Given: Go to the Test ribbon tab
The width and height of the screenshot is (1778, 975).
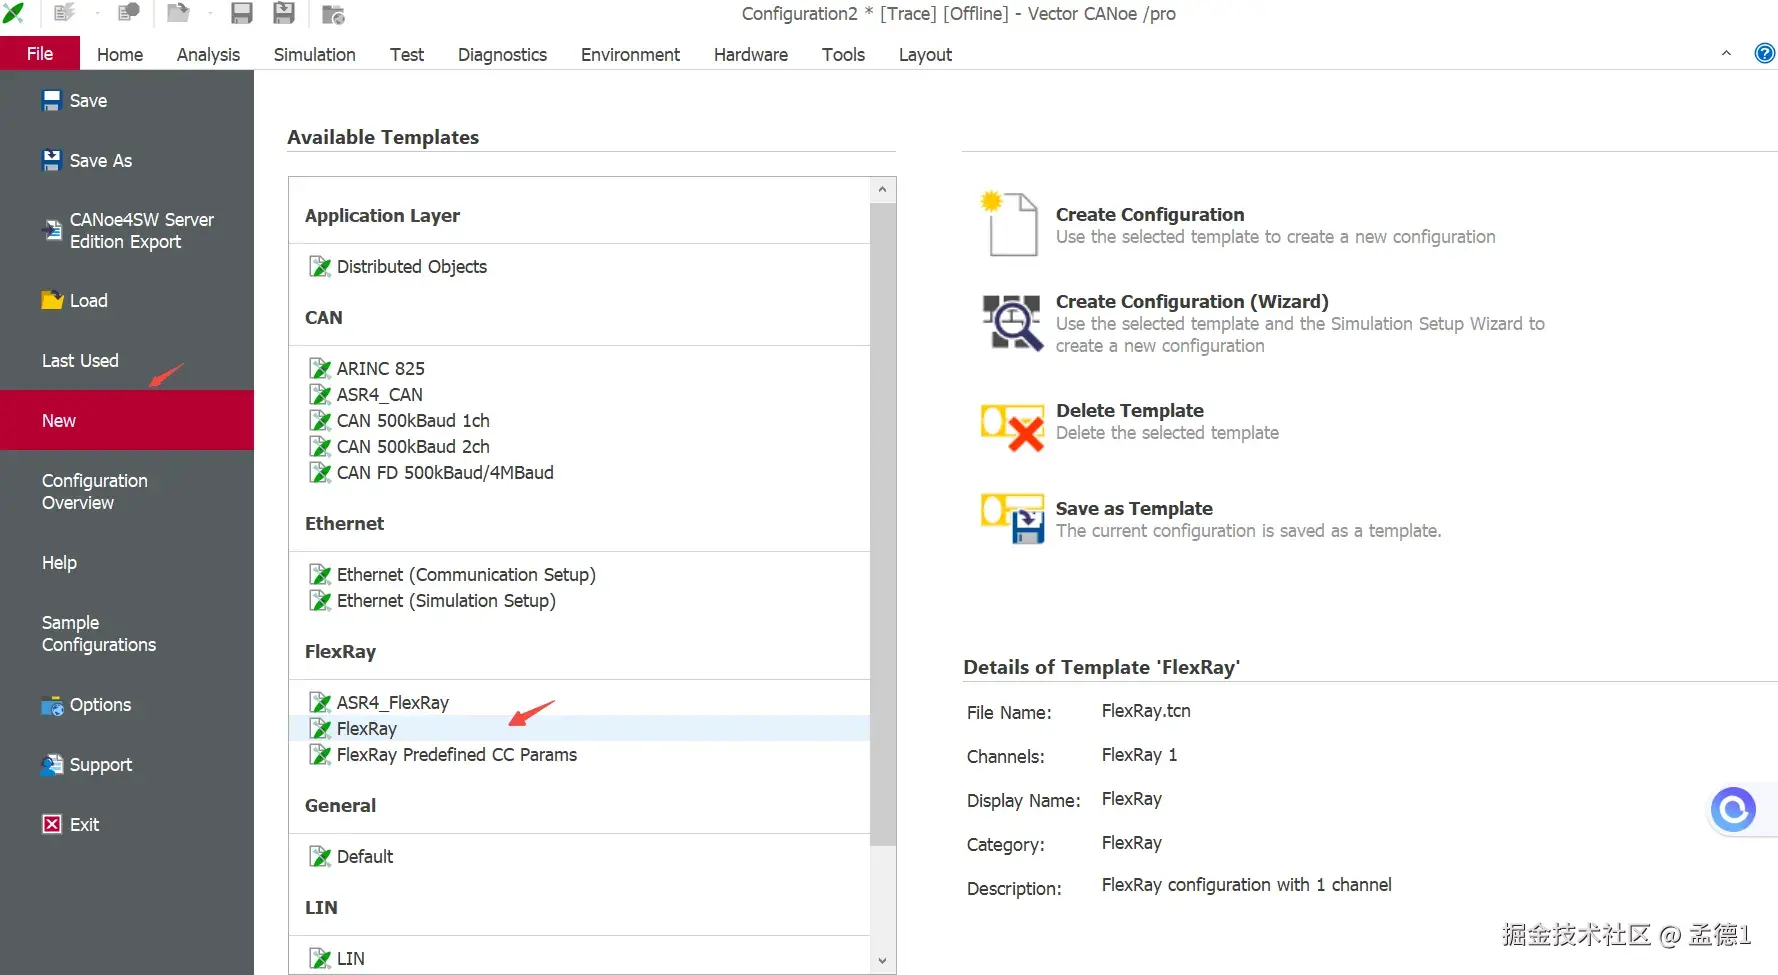Looking at the screenshot, I should (x=407, y=55).
